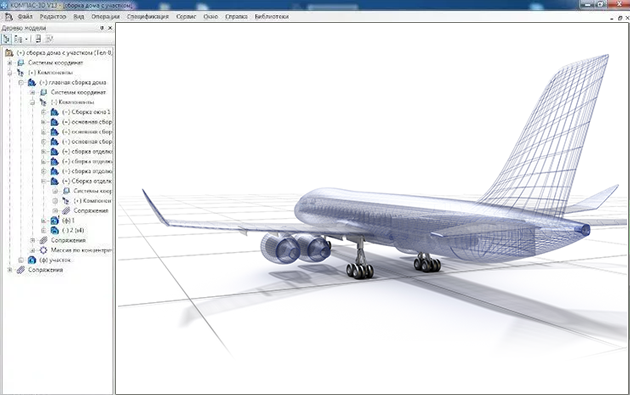This screenshot has width=630, height=395.
Task: Restore the inner document window
Action: coord(620,18)
